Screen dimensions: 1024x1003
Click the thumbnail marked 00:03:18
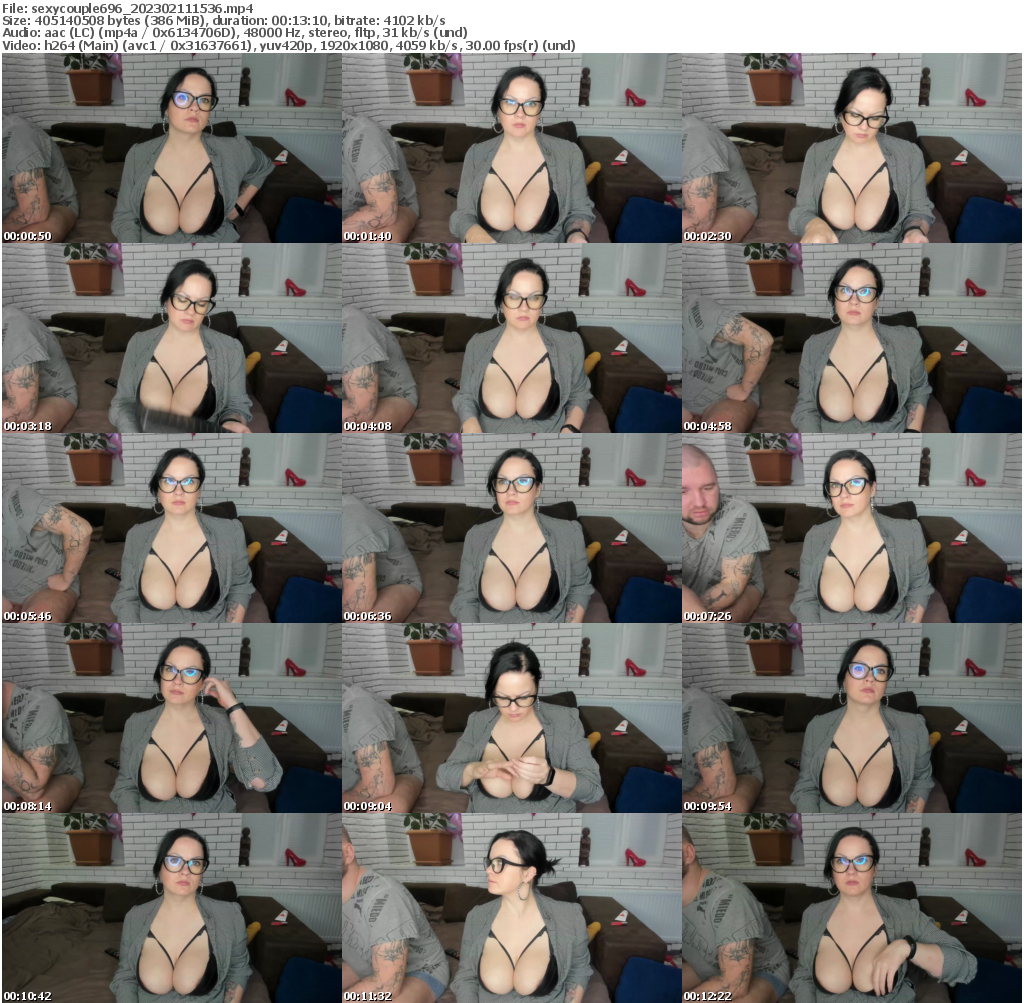[x=170, y=335]
